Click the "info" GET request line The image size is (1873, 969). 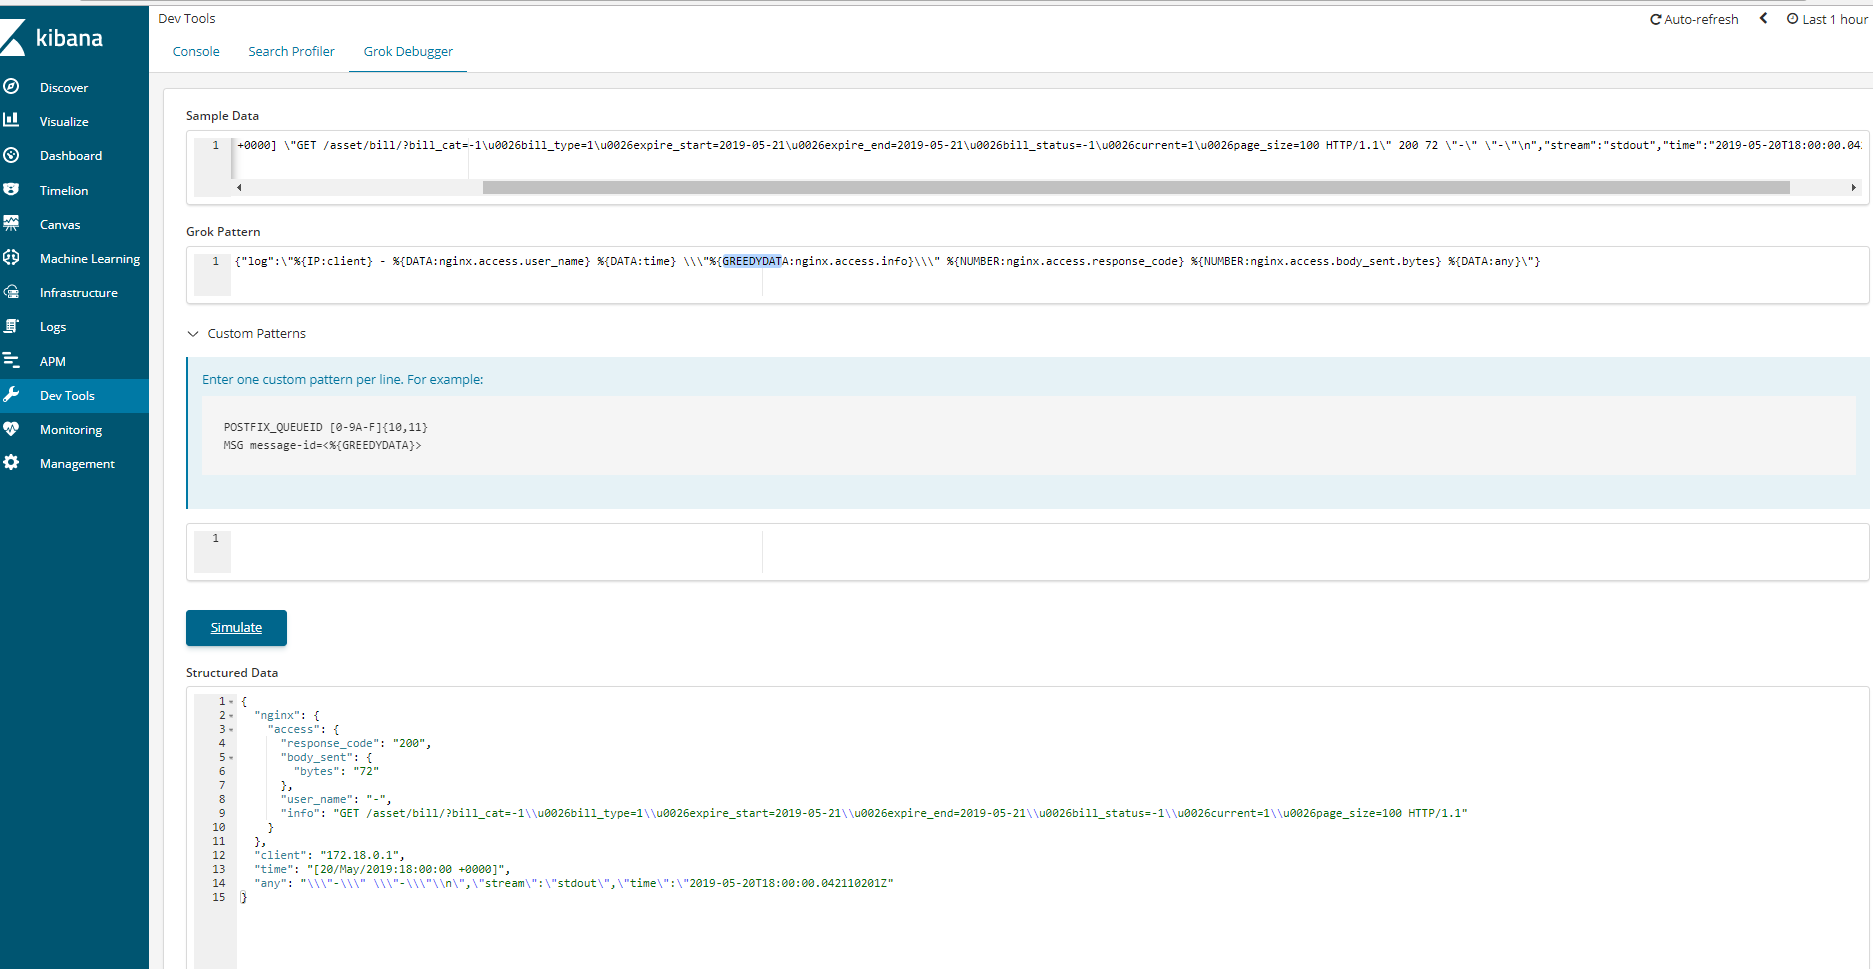coord(874,814)
